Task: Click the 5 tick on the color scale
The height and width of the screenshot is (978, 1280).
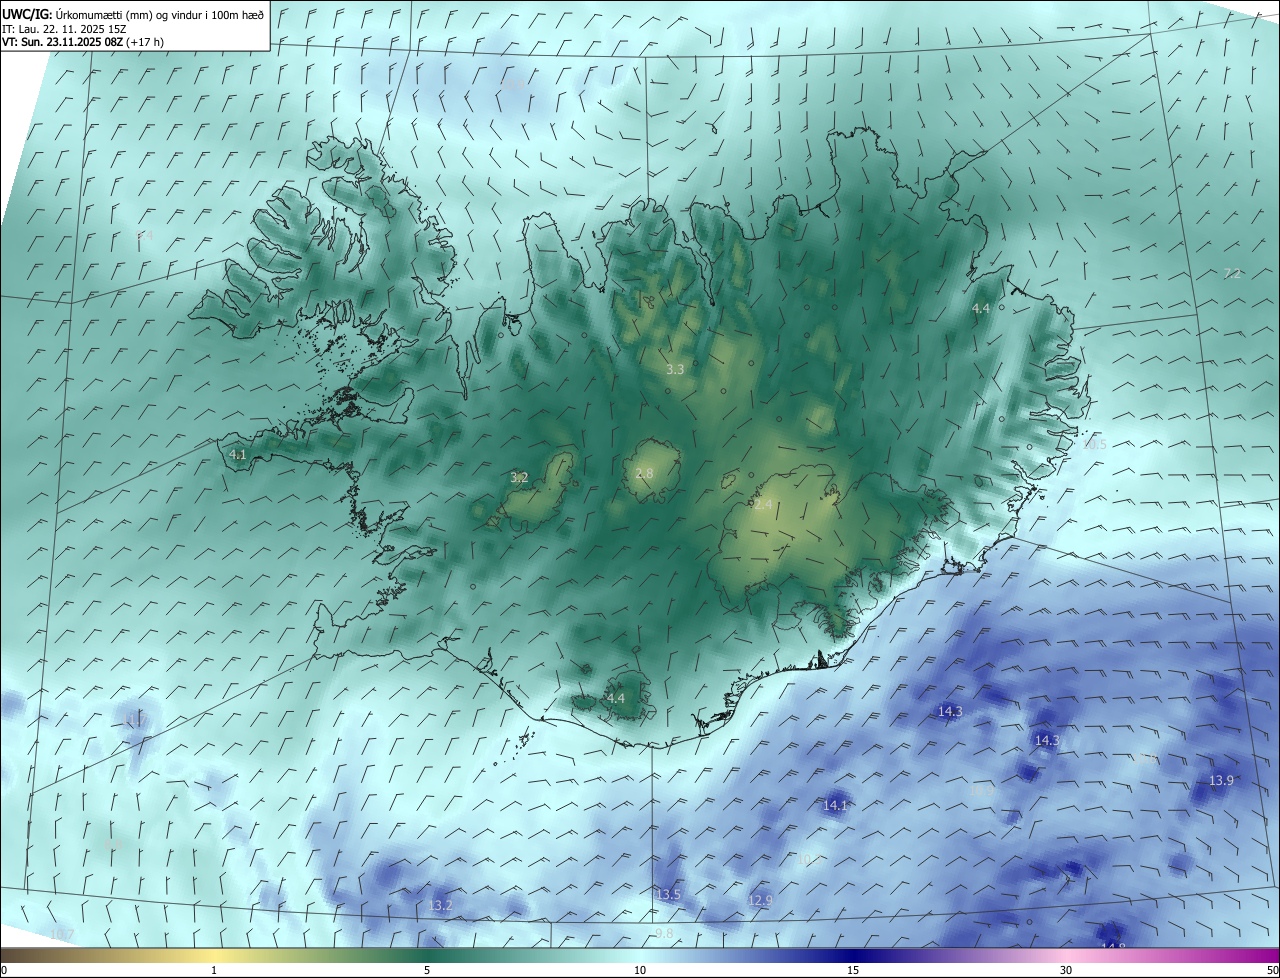Action: pos(427,970)
